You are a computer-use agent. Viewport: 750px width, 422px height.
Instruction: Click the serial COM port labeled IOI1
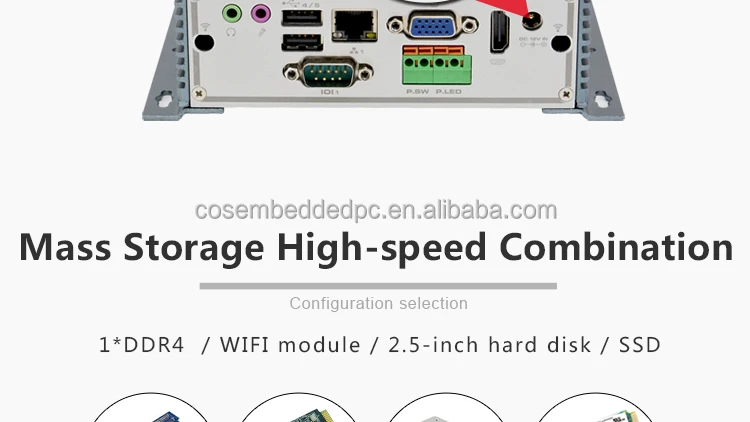pyautogui.click(x=328, y=73)
